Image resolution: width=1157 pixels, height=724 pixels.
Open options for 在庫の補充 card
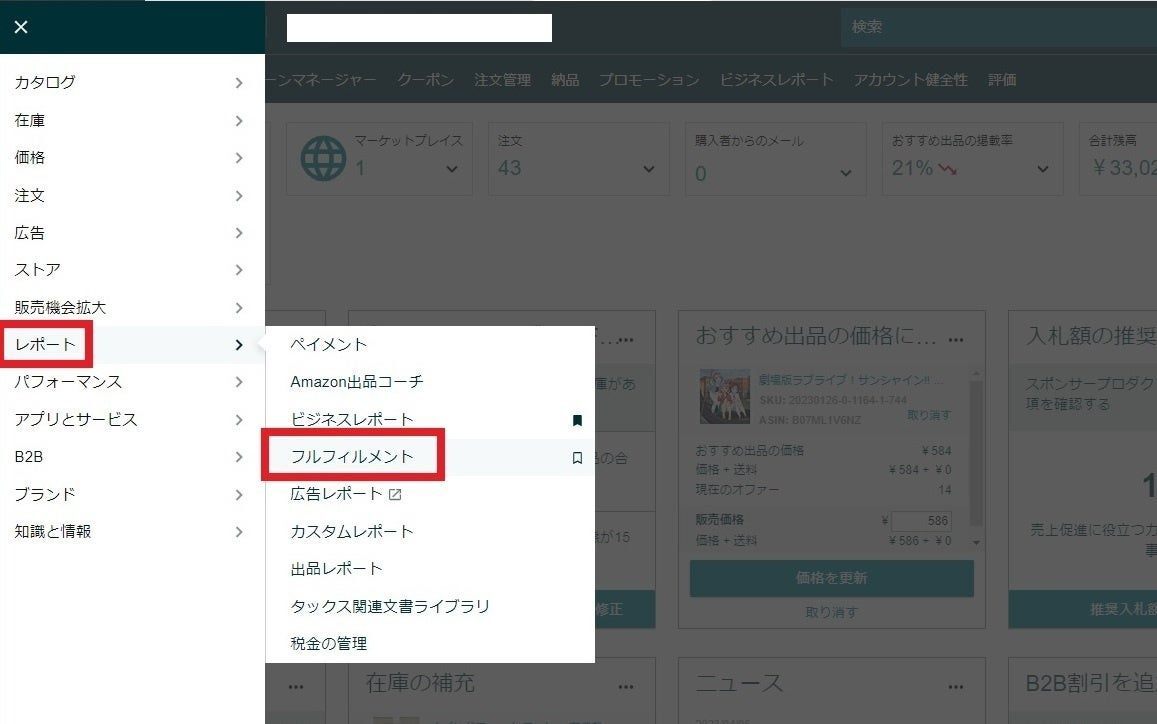(626, 687)
